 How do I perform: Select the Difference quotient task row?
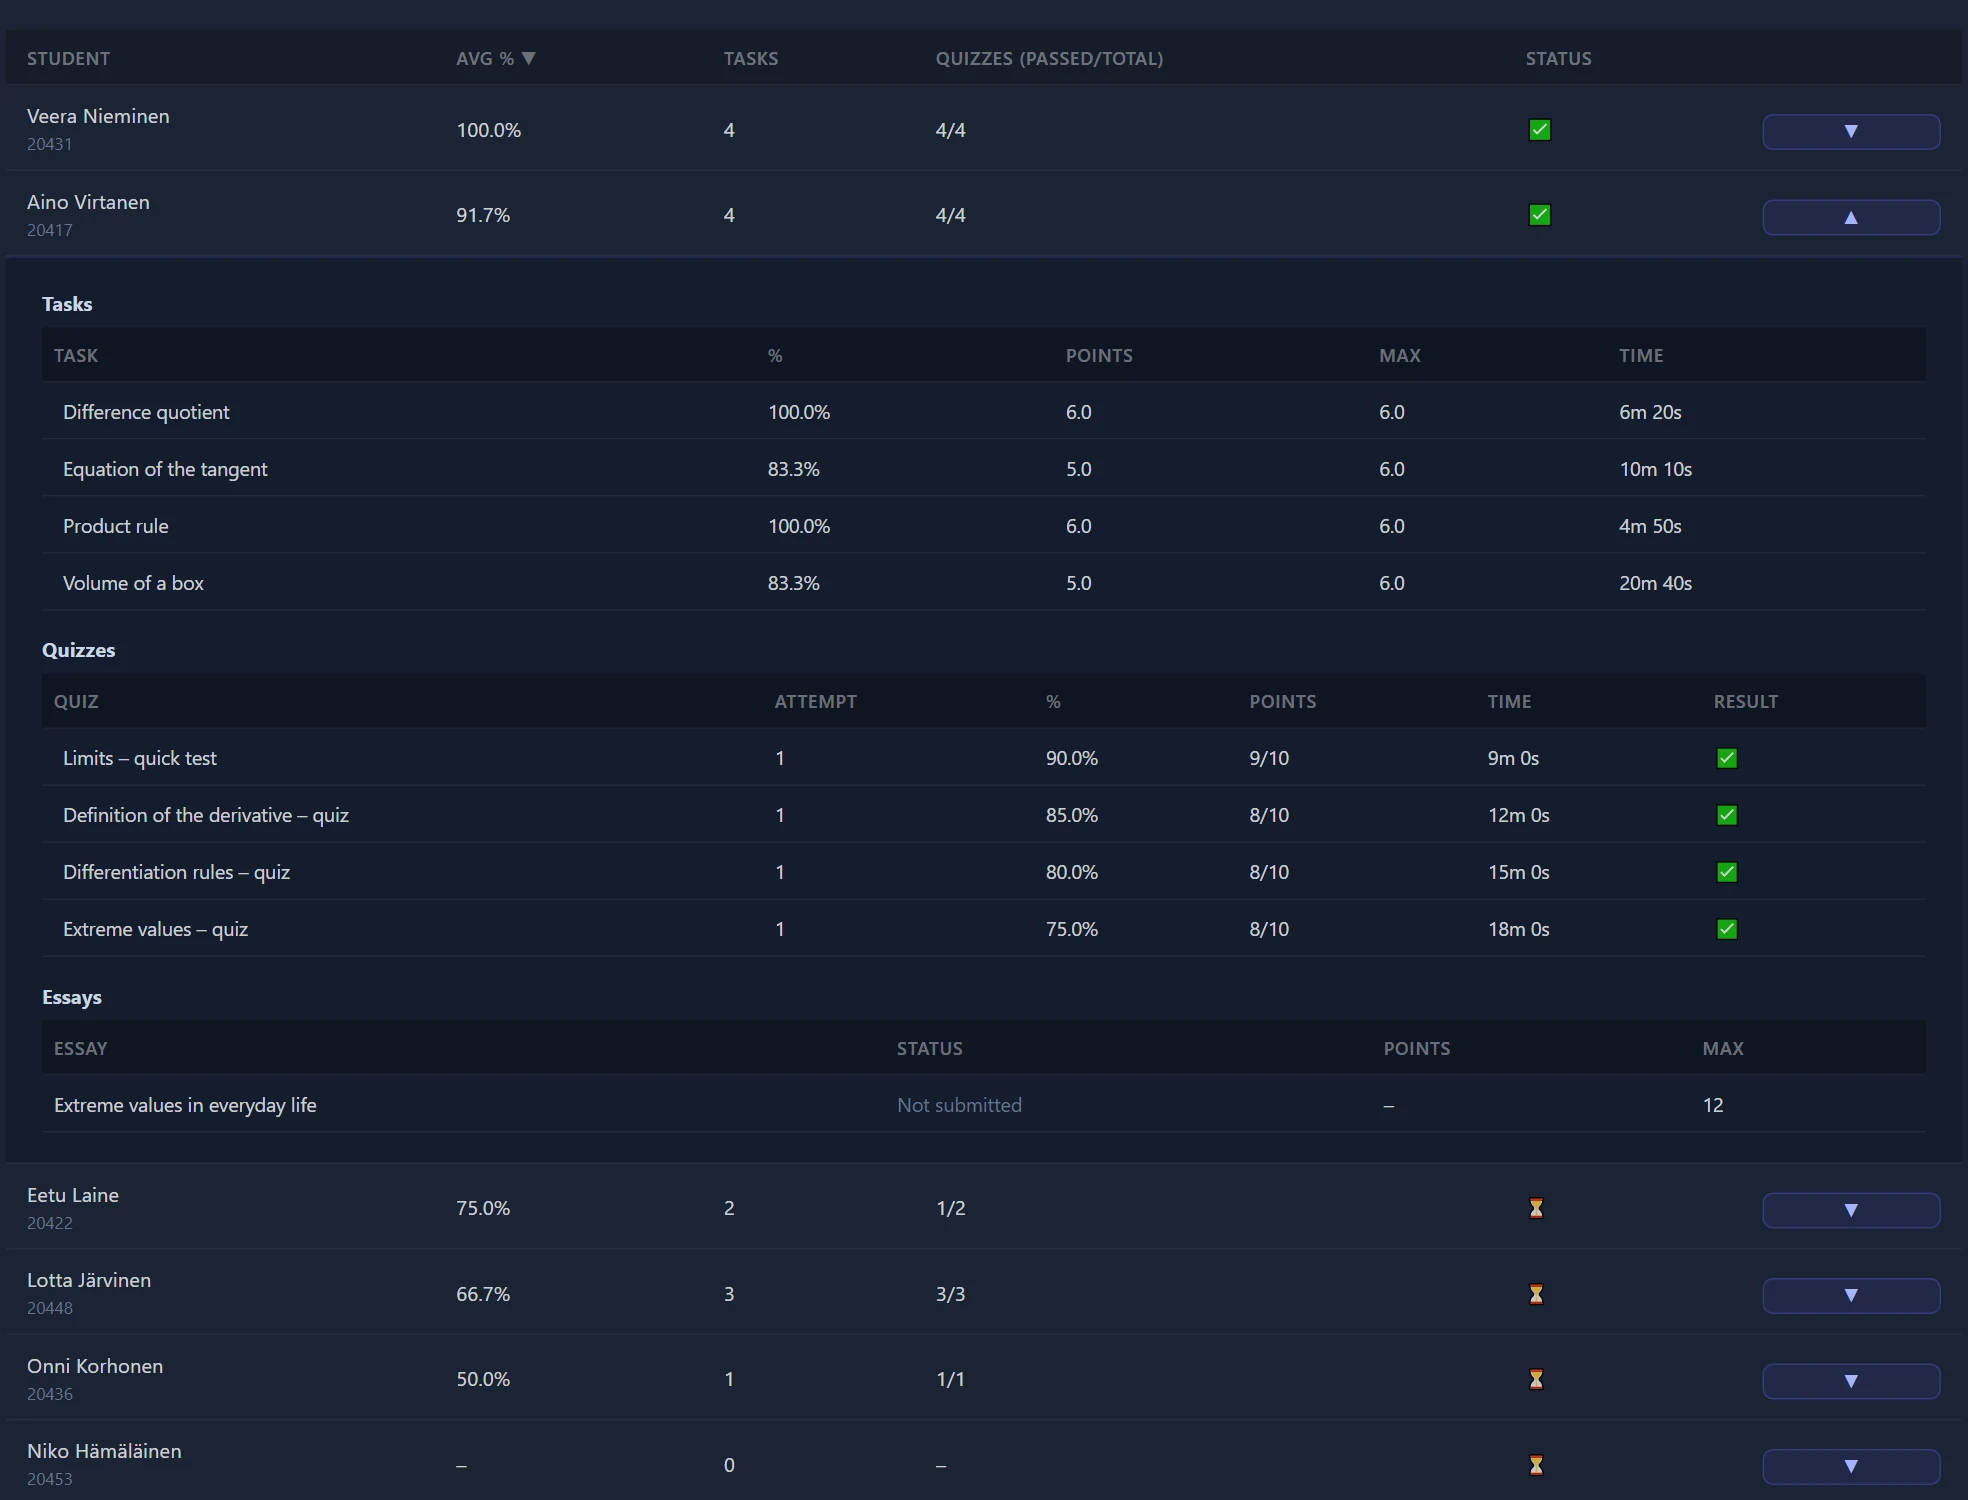(x=983, y=412)
